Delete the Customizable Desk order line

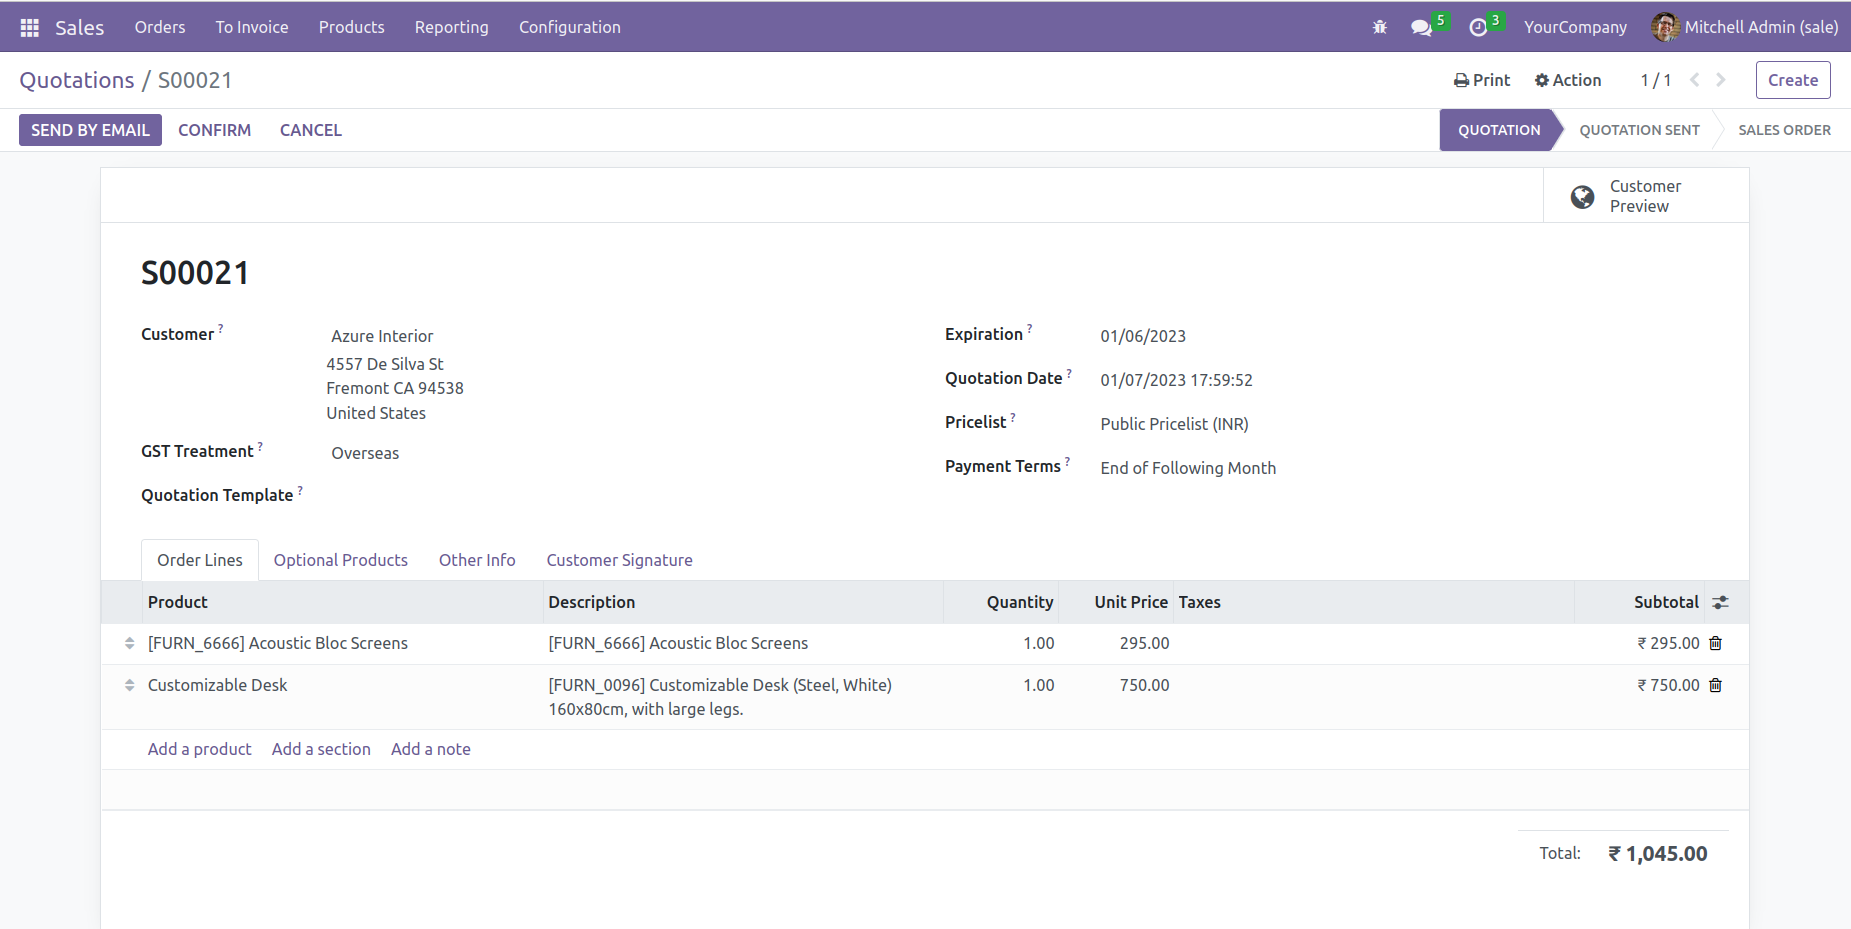coord(1716,685)
